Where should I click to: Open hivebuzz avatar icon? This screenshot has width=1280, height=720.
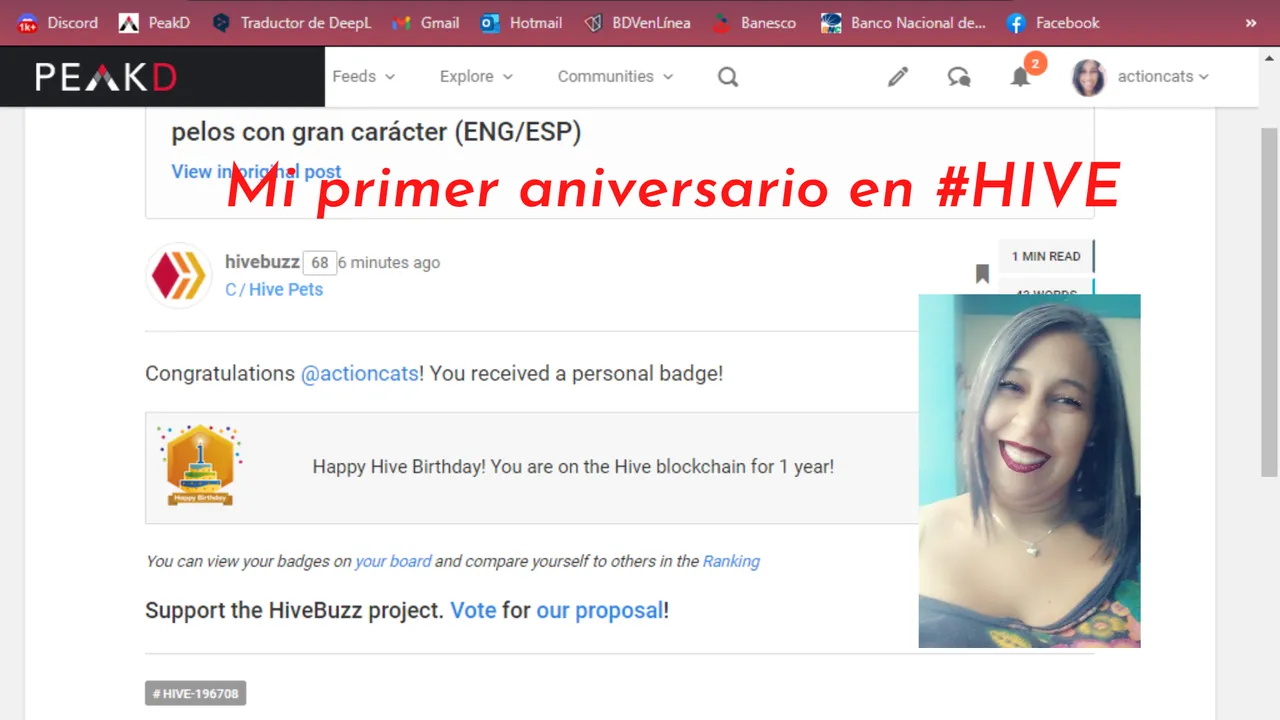click(x=180, y=276)
